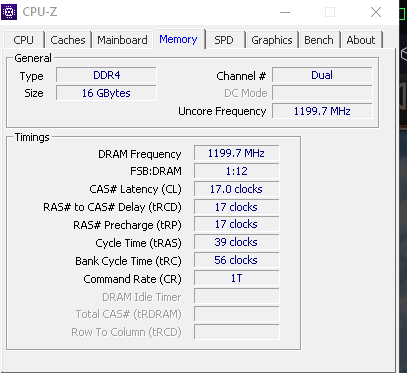407x373 pixels.
Task: Select the Mainboard tab
Action: pos(122,40)
